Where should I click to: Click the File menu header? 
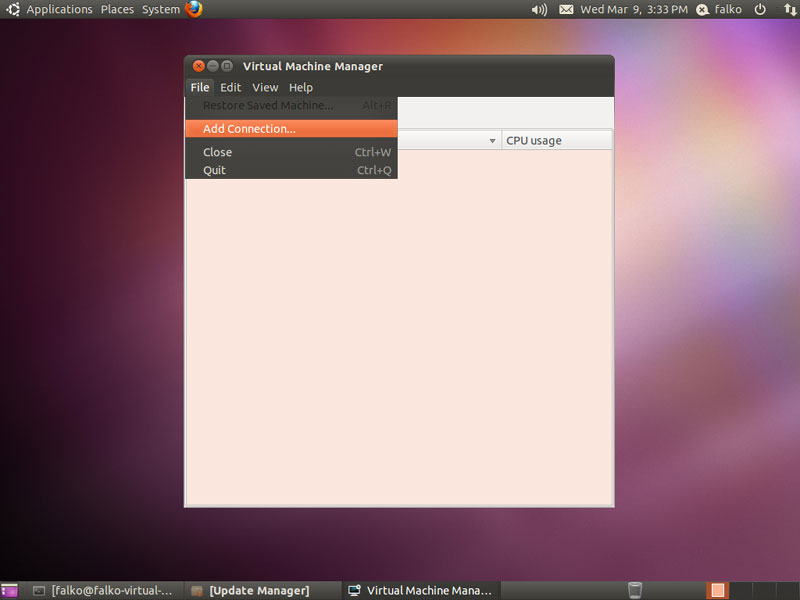tap(200, 87)
